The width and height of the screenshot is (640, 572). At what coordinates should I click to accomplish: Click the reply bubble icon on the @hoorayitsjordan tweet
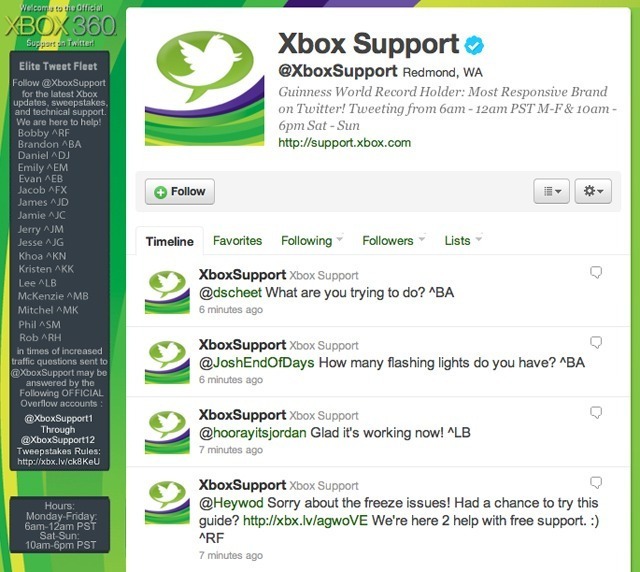[596, 413]
